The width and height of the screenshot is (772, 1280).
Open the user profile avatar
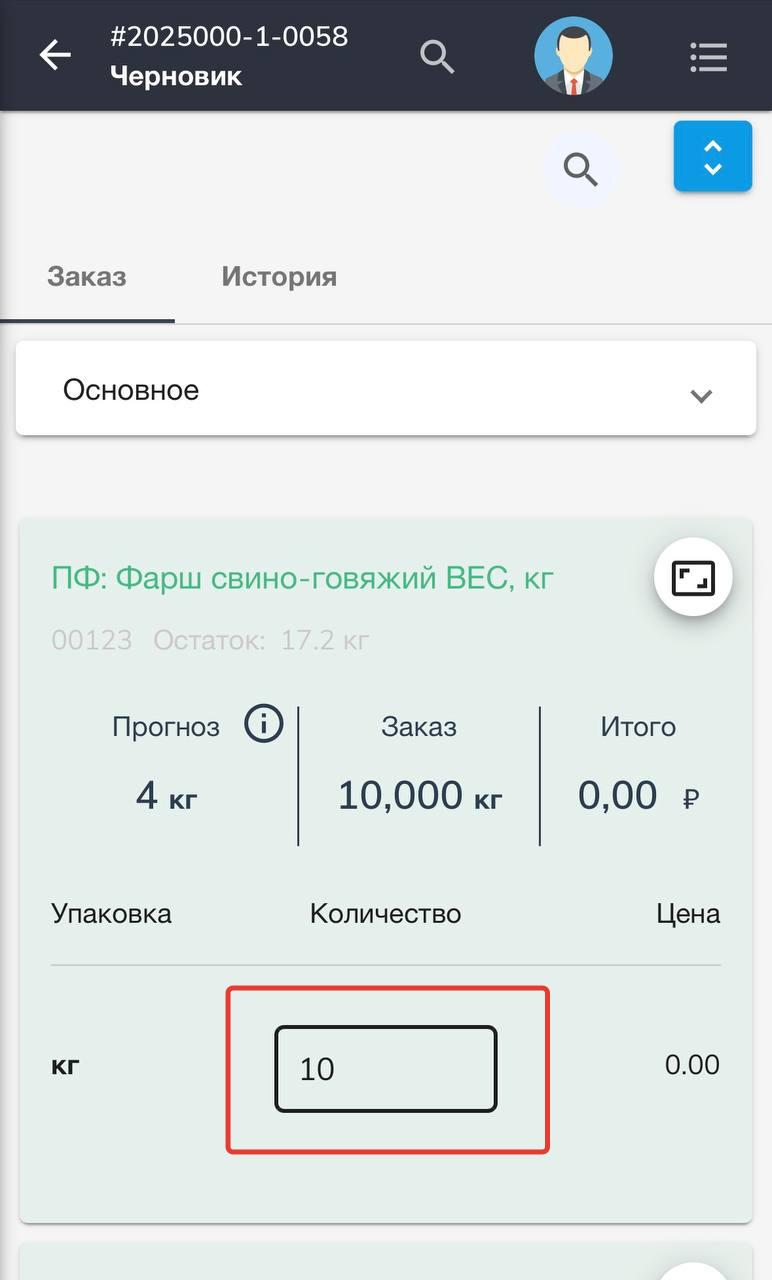pos(573,56)
